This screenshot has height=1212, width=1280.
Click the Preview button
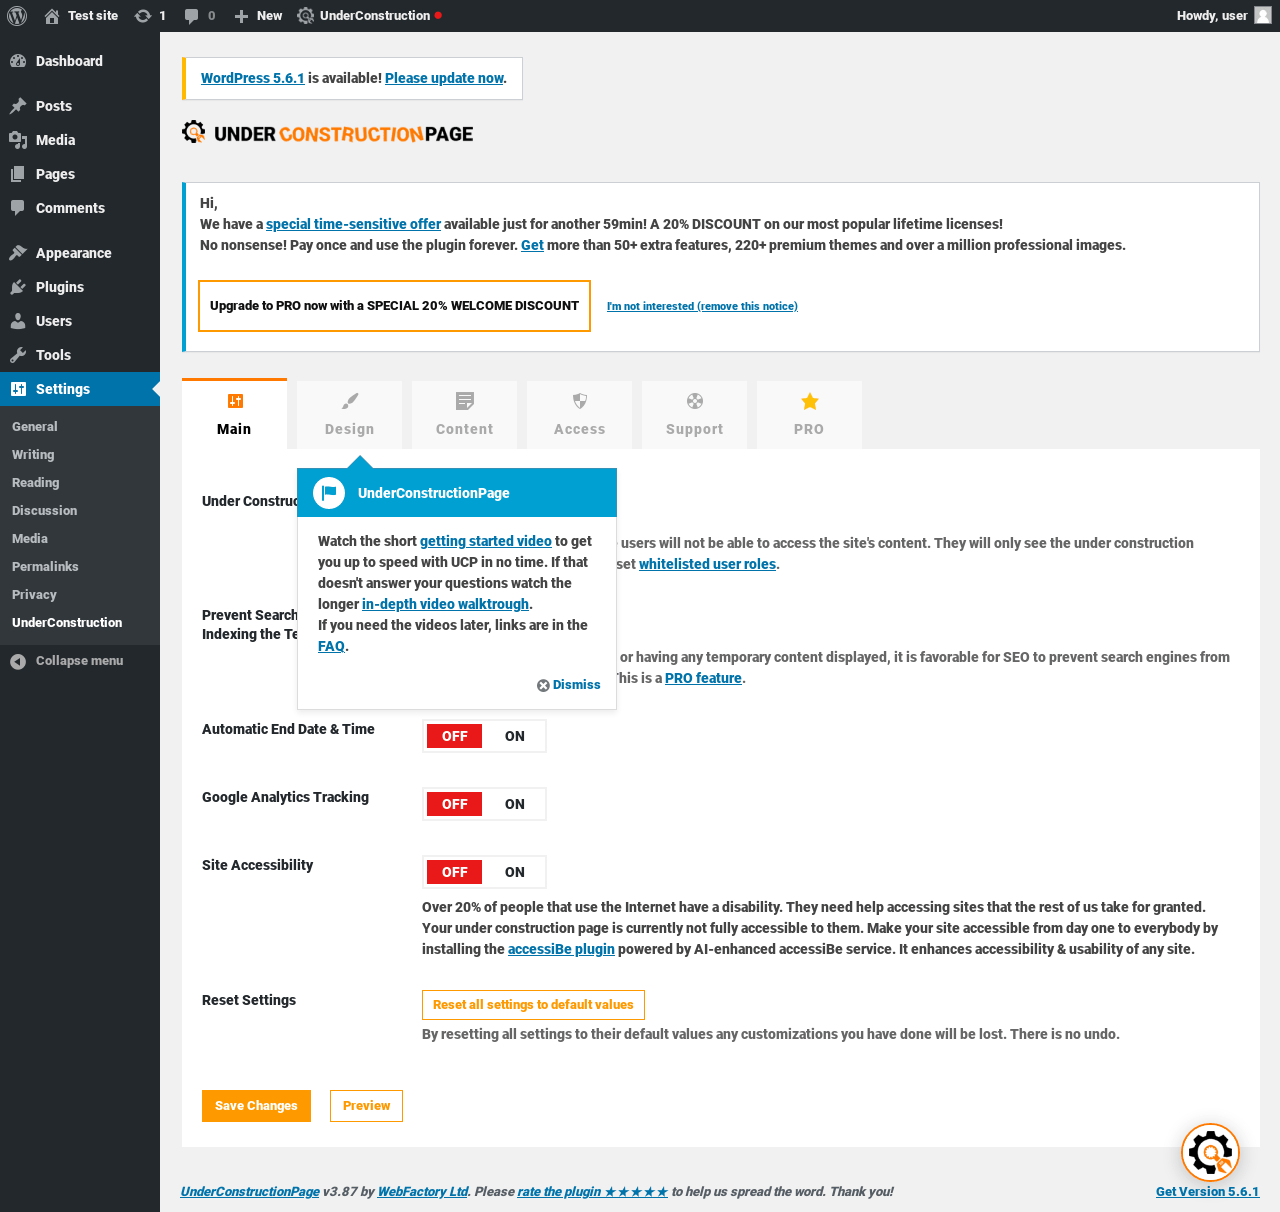click(x=366, y=1106)
